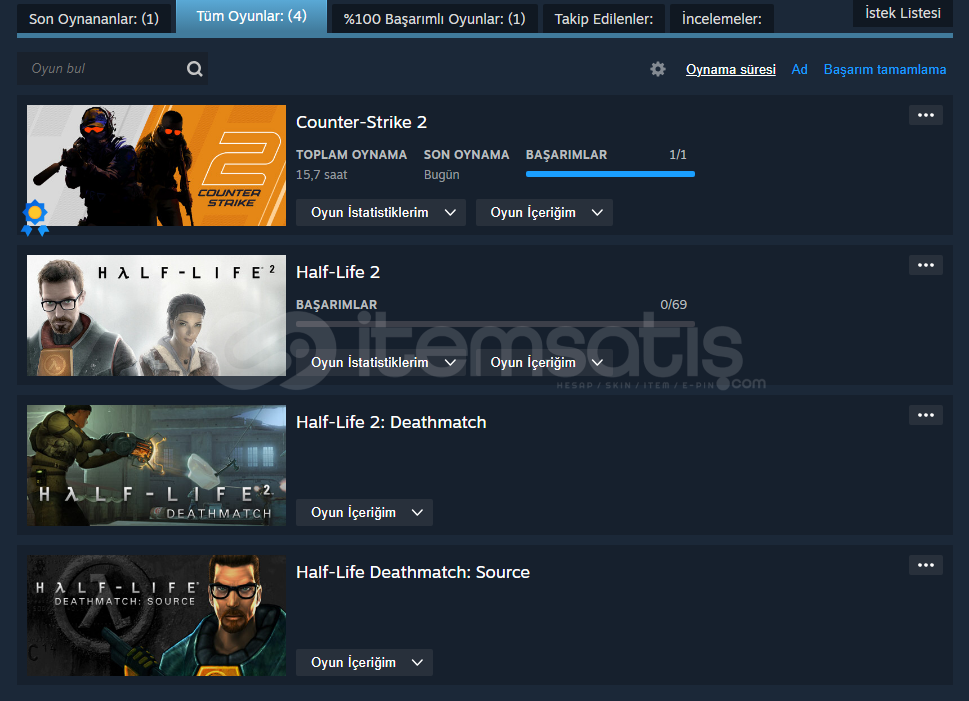Open %100 Başarımlı Oyunlar tab

(434, 19)
